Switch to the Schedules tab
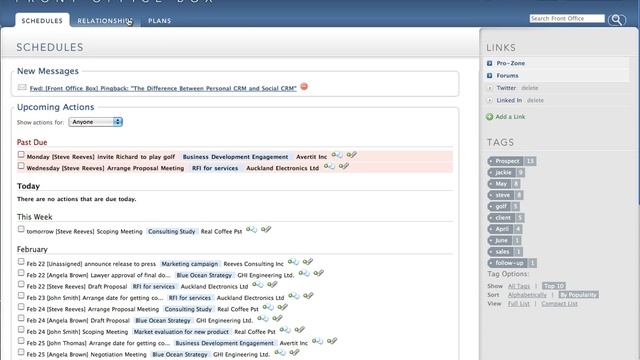Image resolution: width=640 pixels, height=360 pixels. 42,20
